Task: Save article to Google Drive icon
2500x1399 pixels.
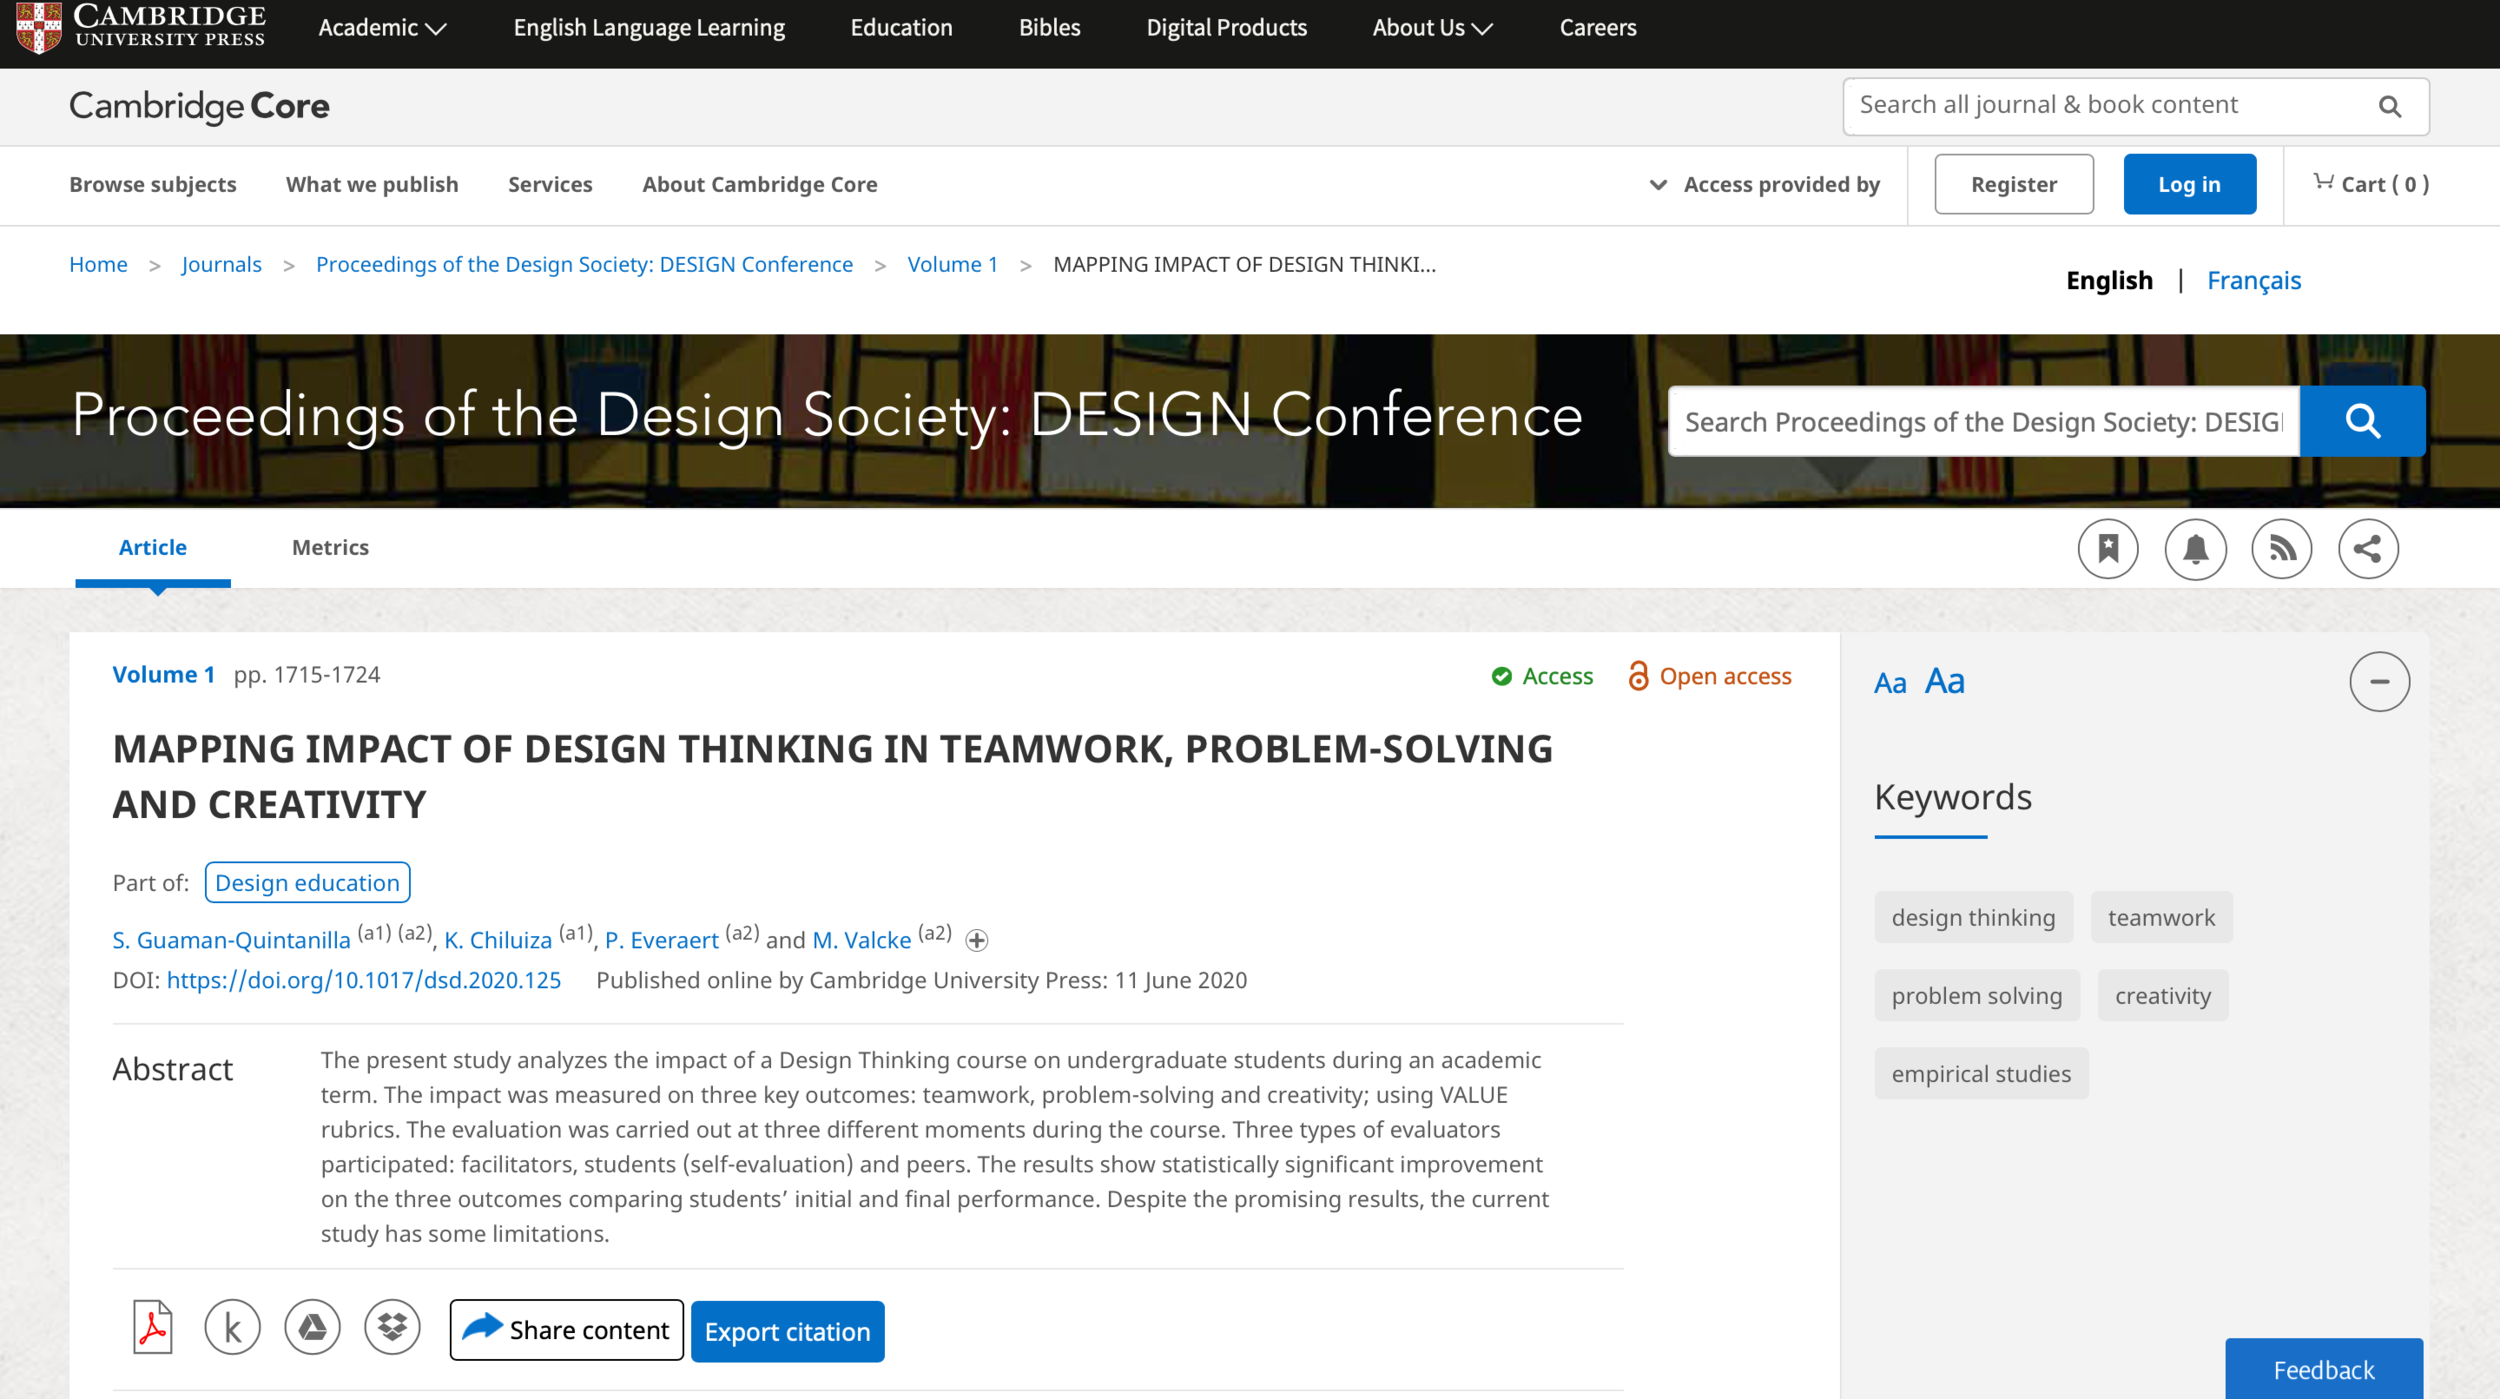Action: 312,1328
